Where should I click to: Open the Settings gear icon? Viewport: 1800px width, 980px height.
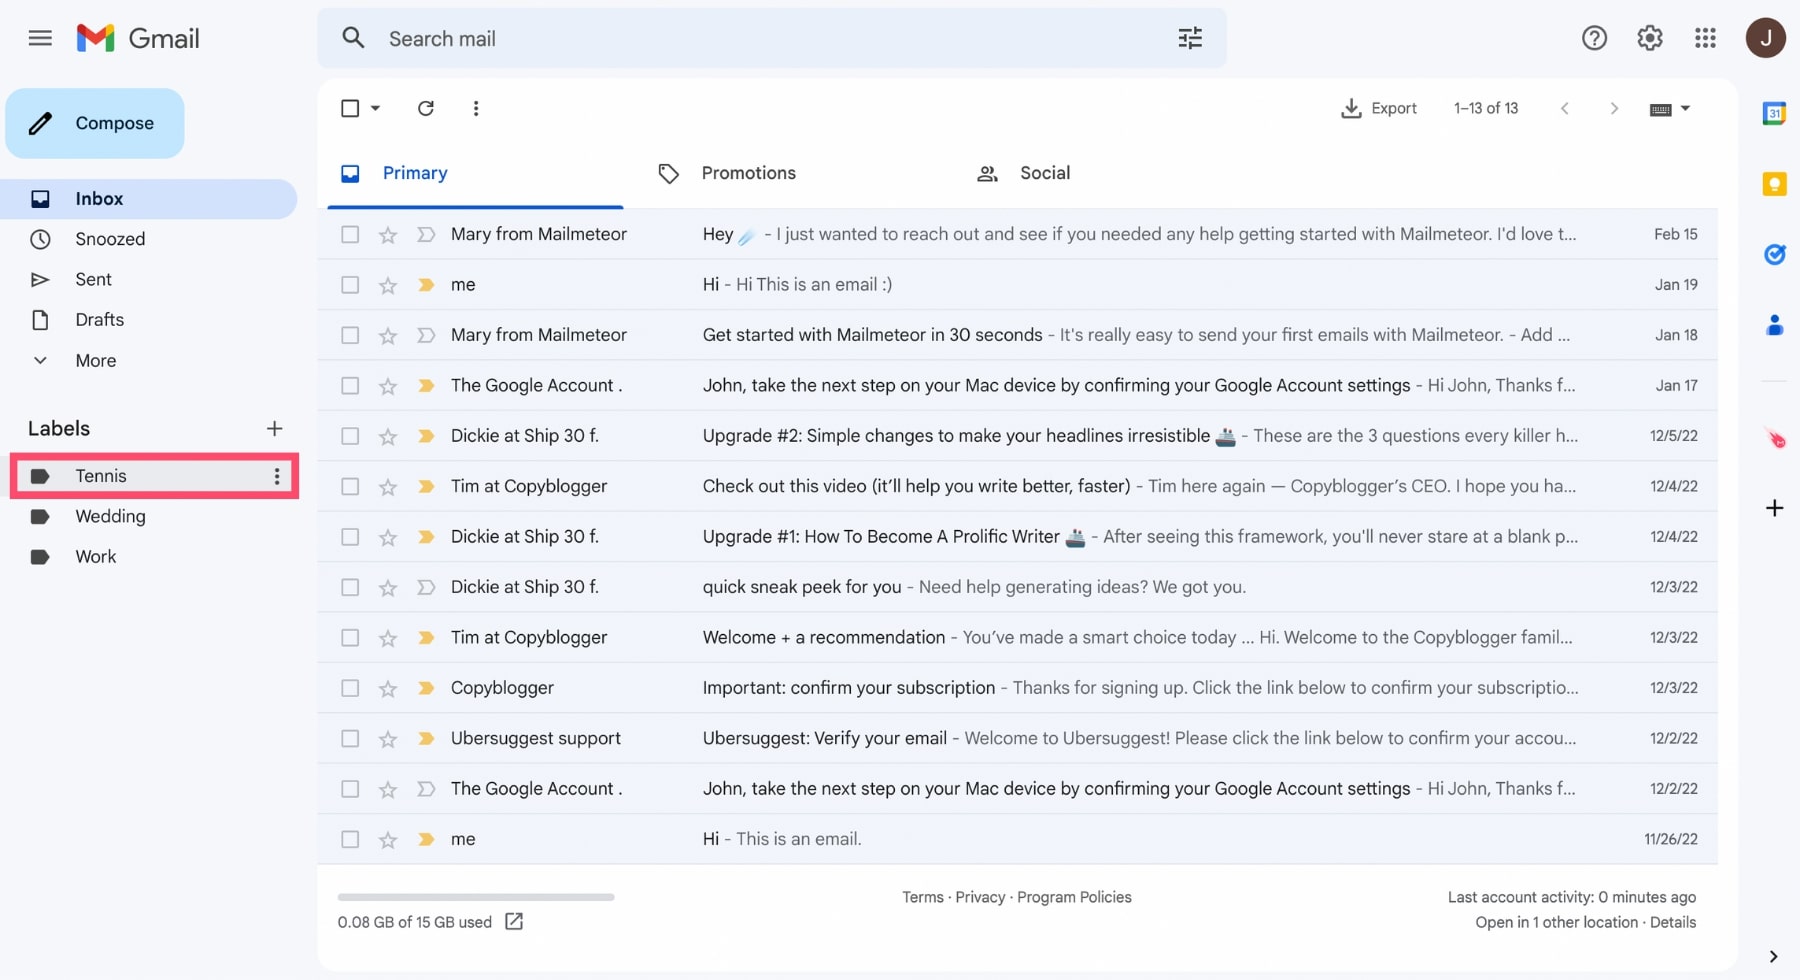coord(1650,38)
